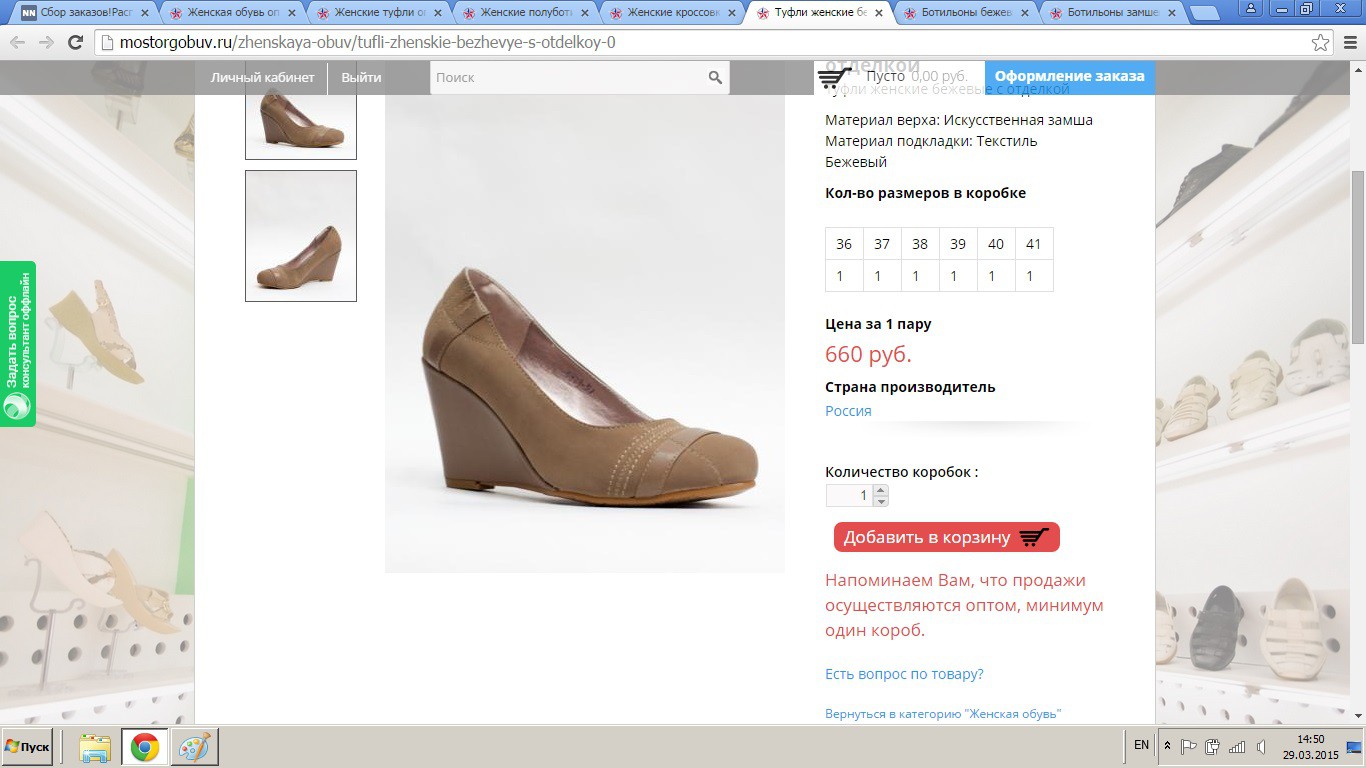Switch to the 'Ботильоны замшев' tab
Viewport: 1366px width, 768px height.
point(1112,13)
